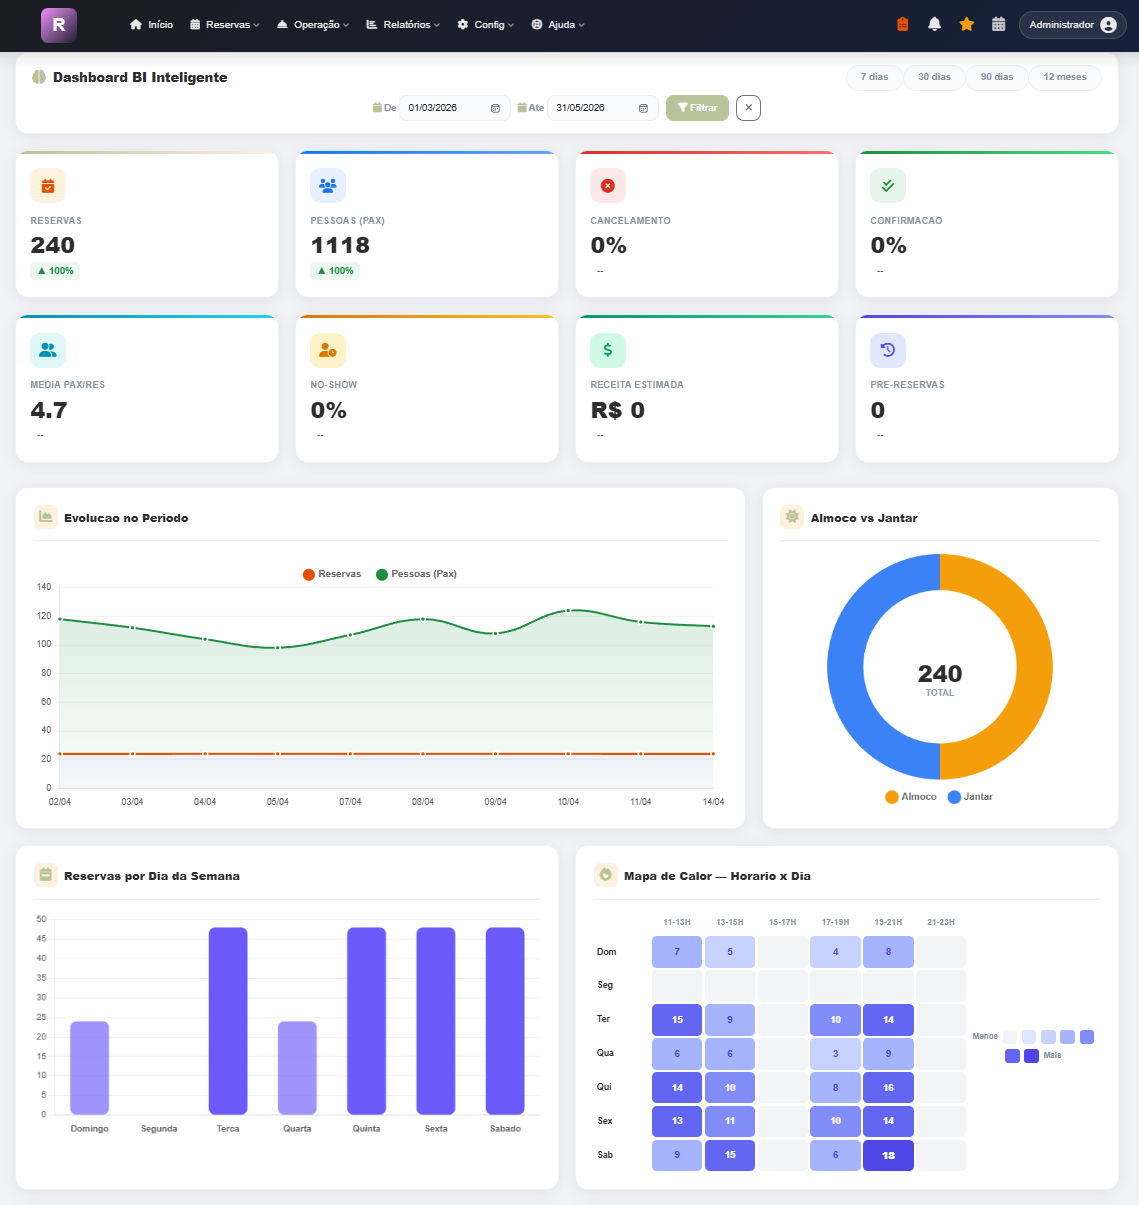Click the green dollar icon on Receita Estimada
The width and height of the screenshot is (1139, 1205).
(x=607, y=350)
